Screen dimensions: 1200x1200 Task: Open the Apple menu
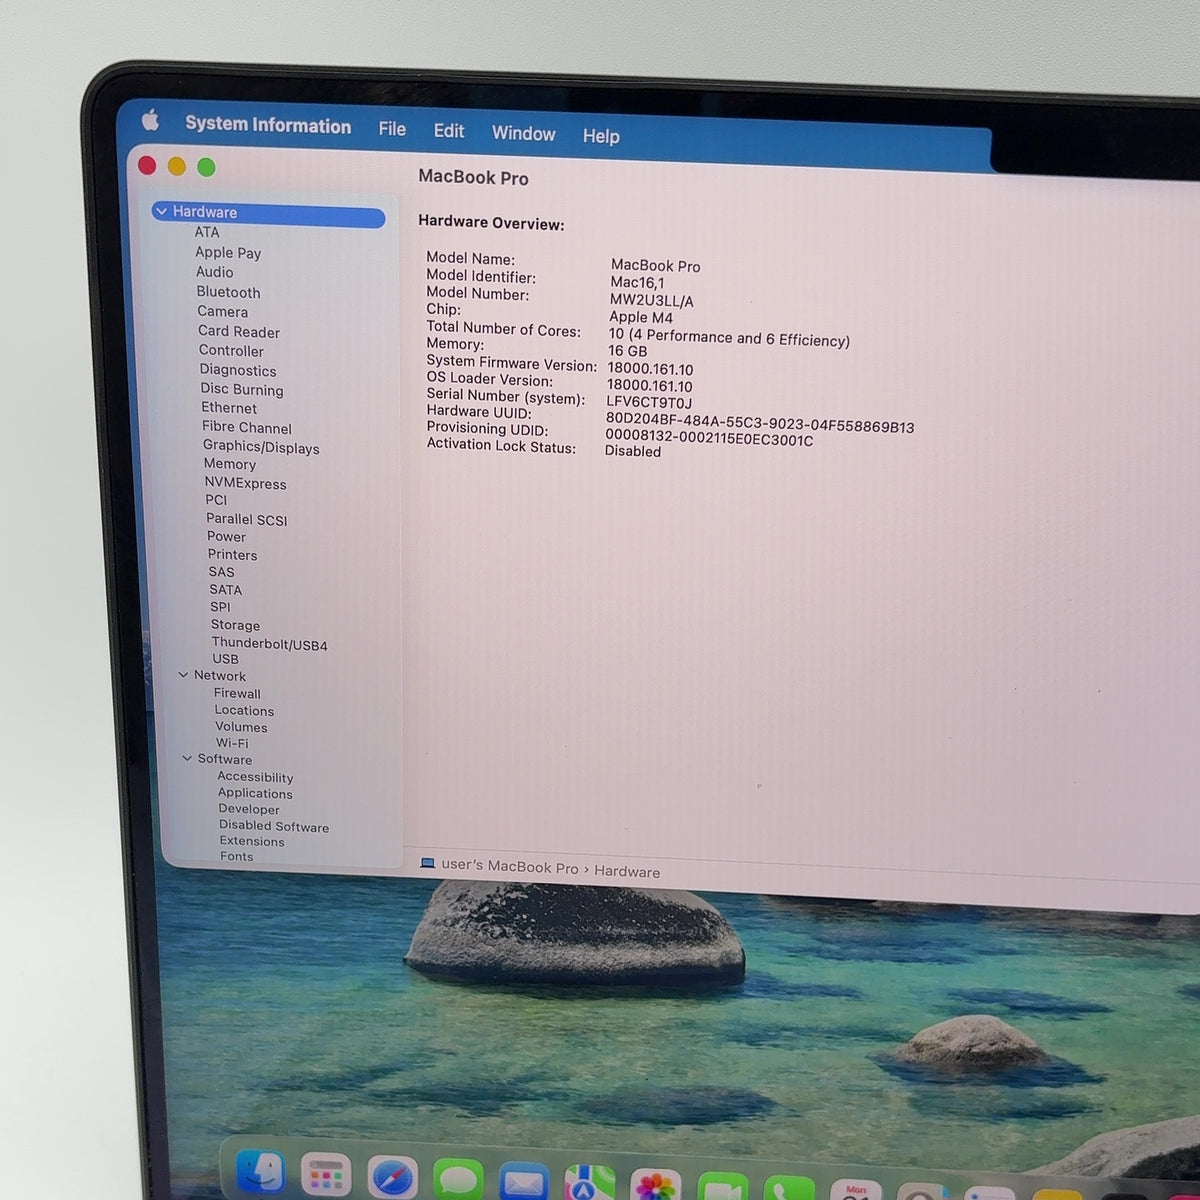(x=150, y=121)
